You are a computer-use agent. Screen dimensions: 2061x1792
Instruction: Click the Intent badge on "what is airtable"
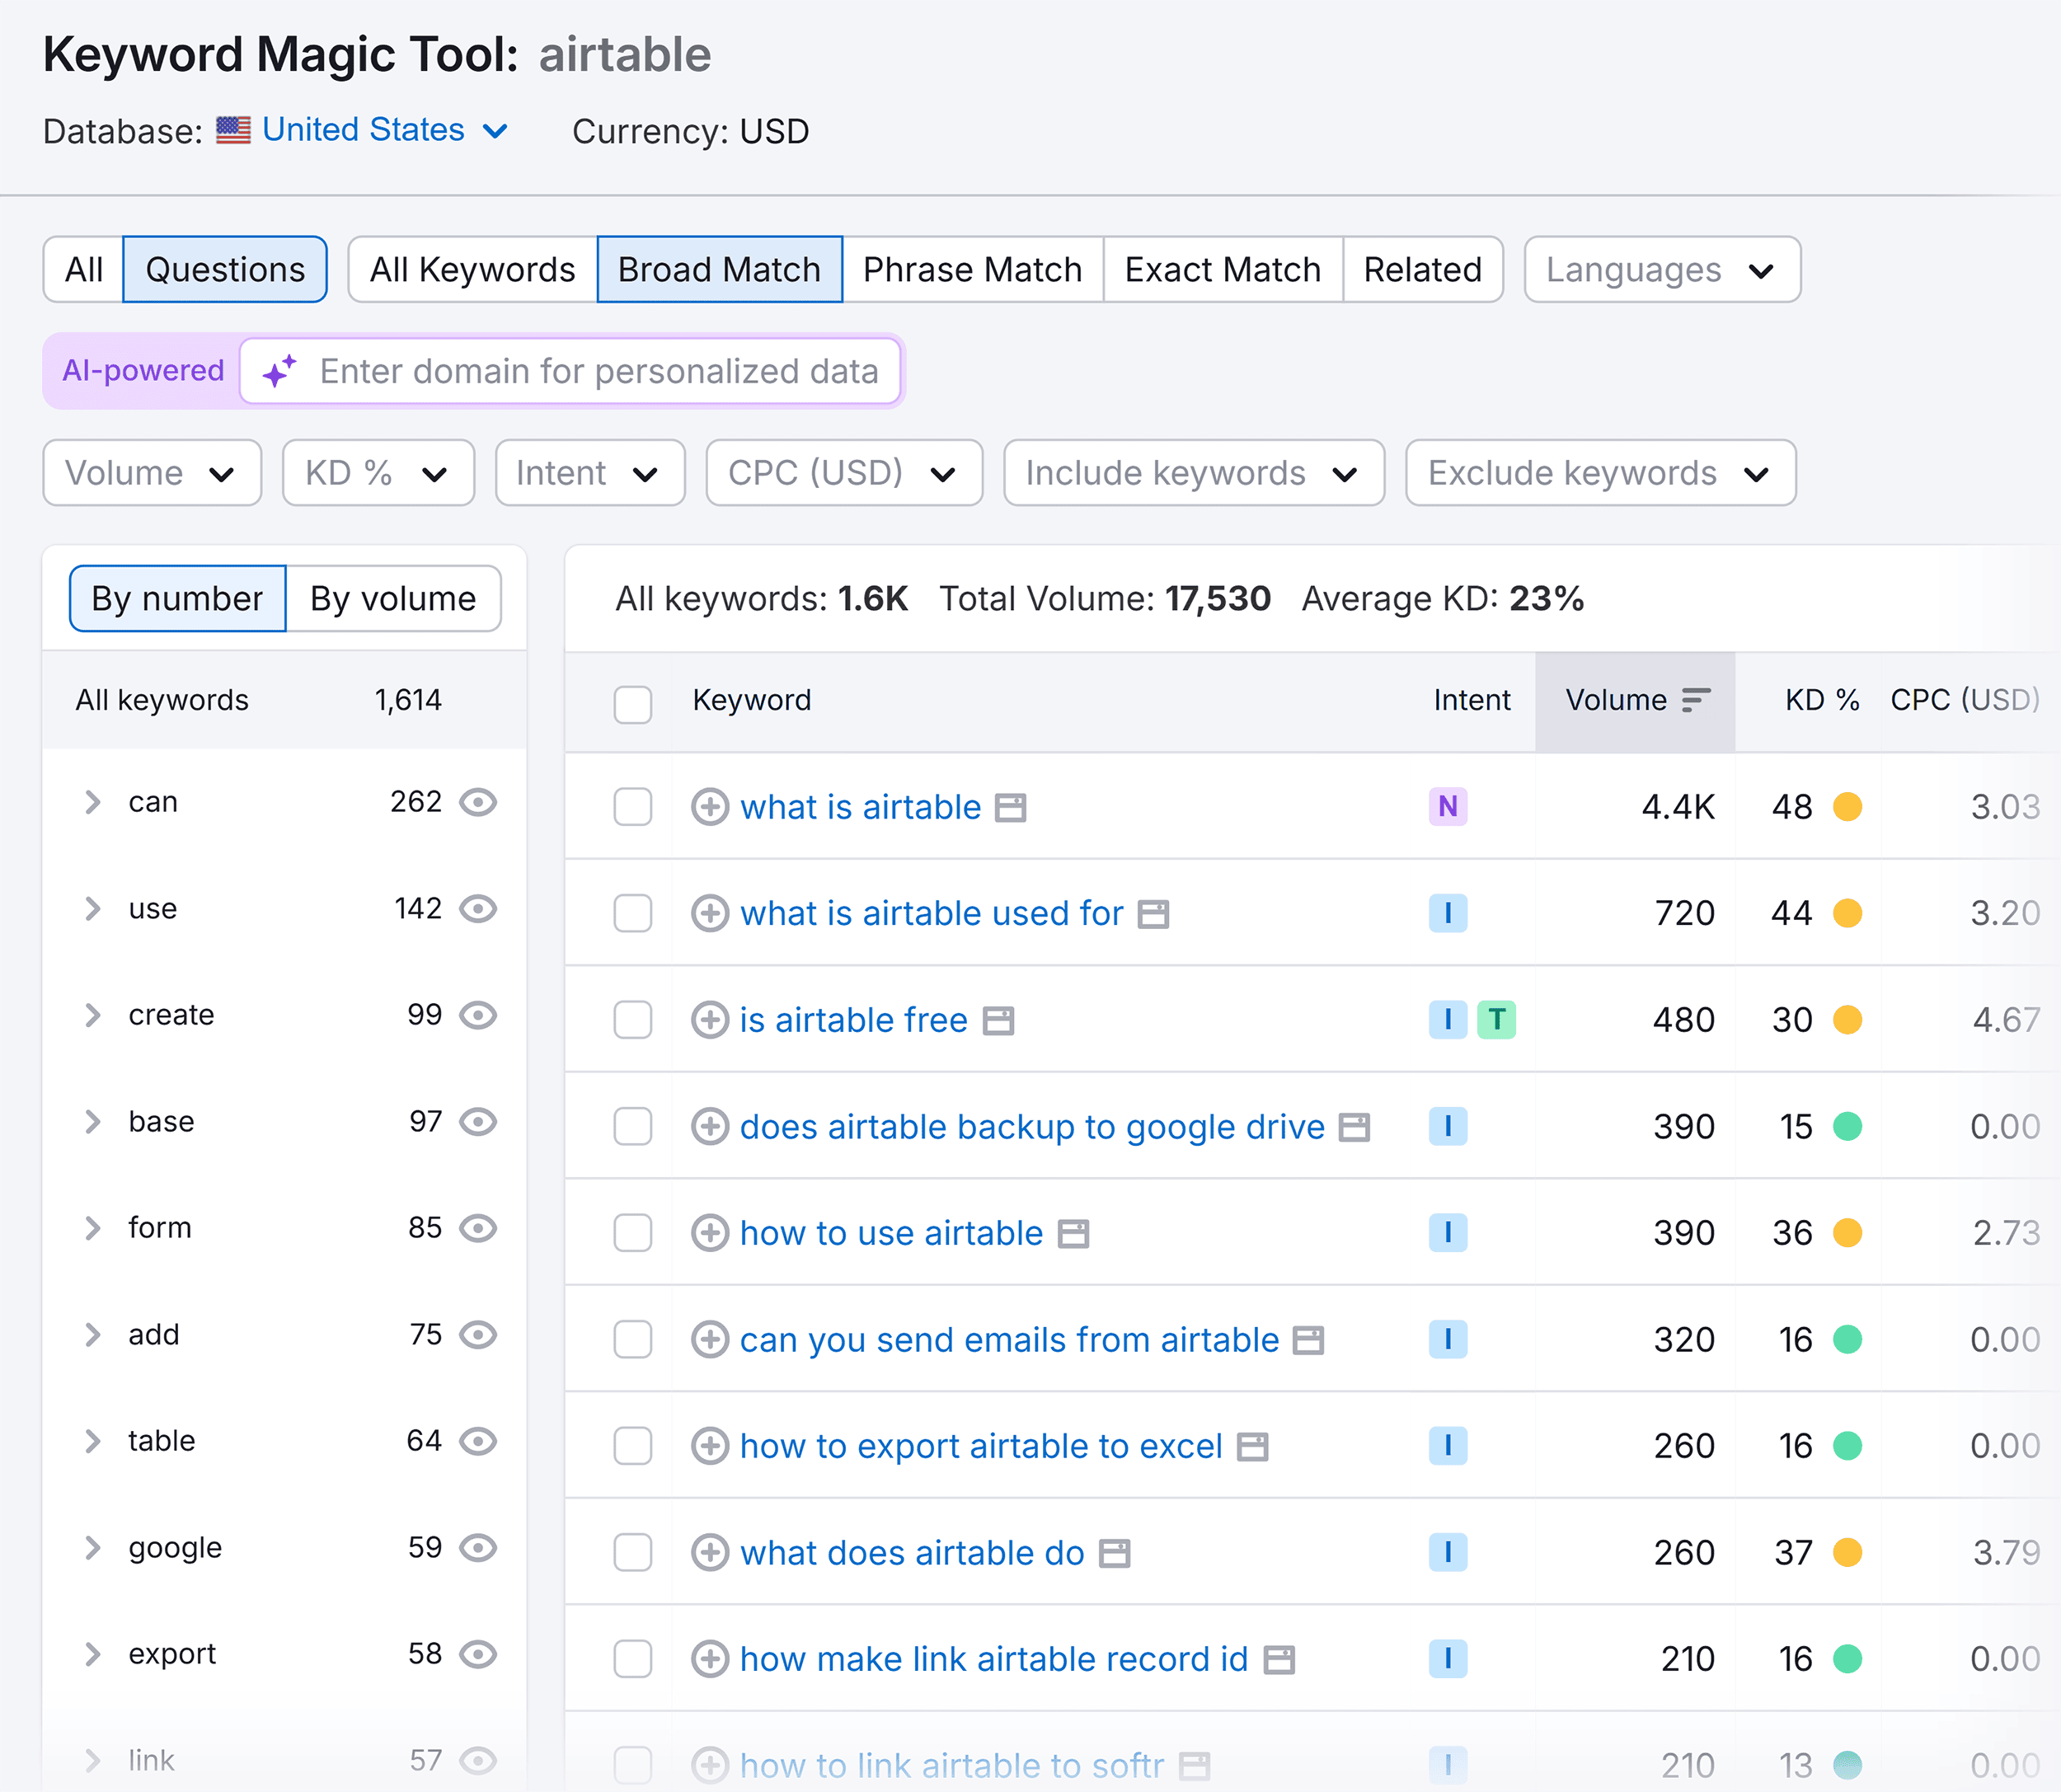pyautogui.click(x=1448, y=807)
